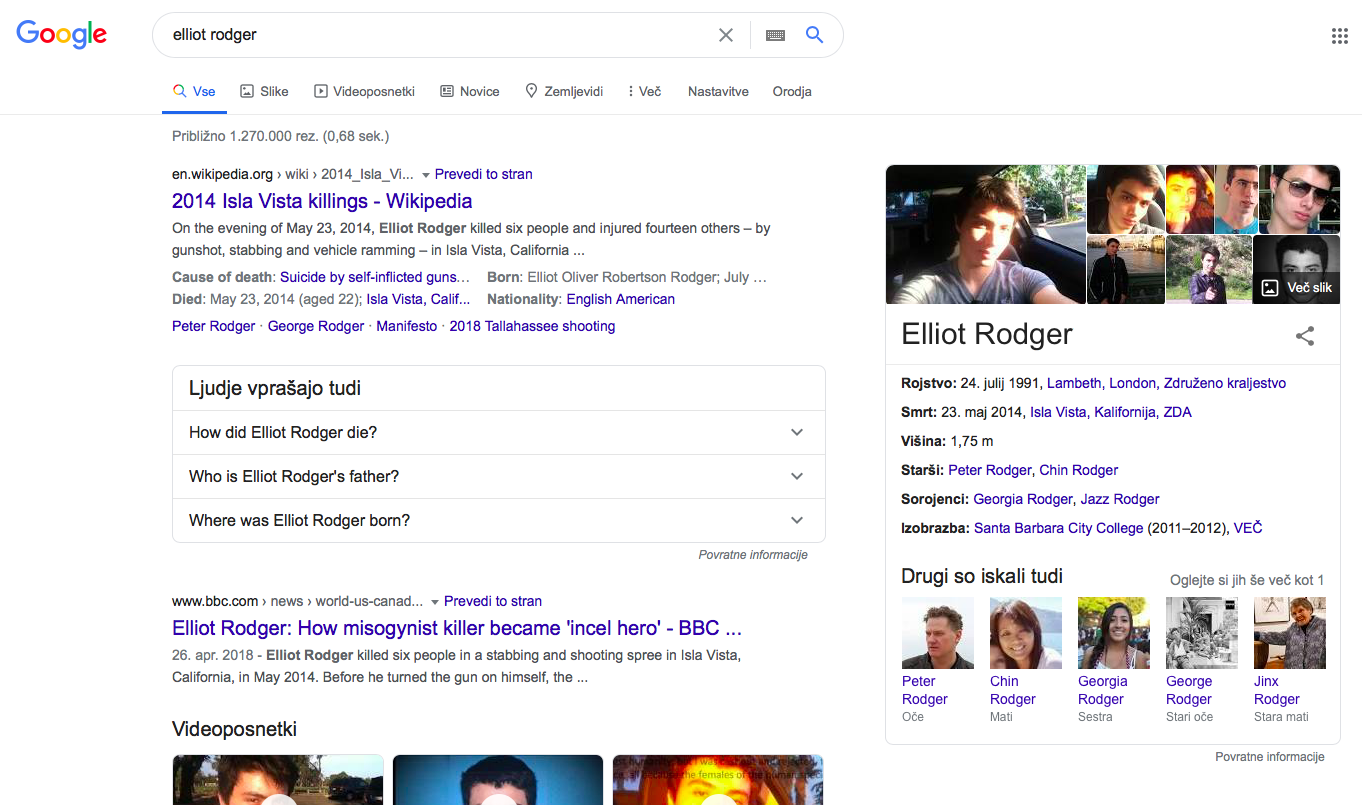
Task: Open the 2018 Tallahassee shooting sitelink
Action: pos(532,326)
